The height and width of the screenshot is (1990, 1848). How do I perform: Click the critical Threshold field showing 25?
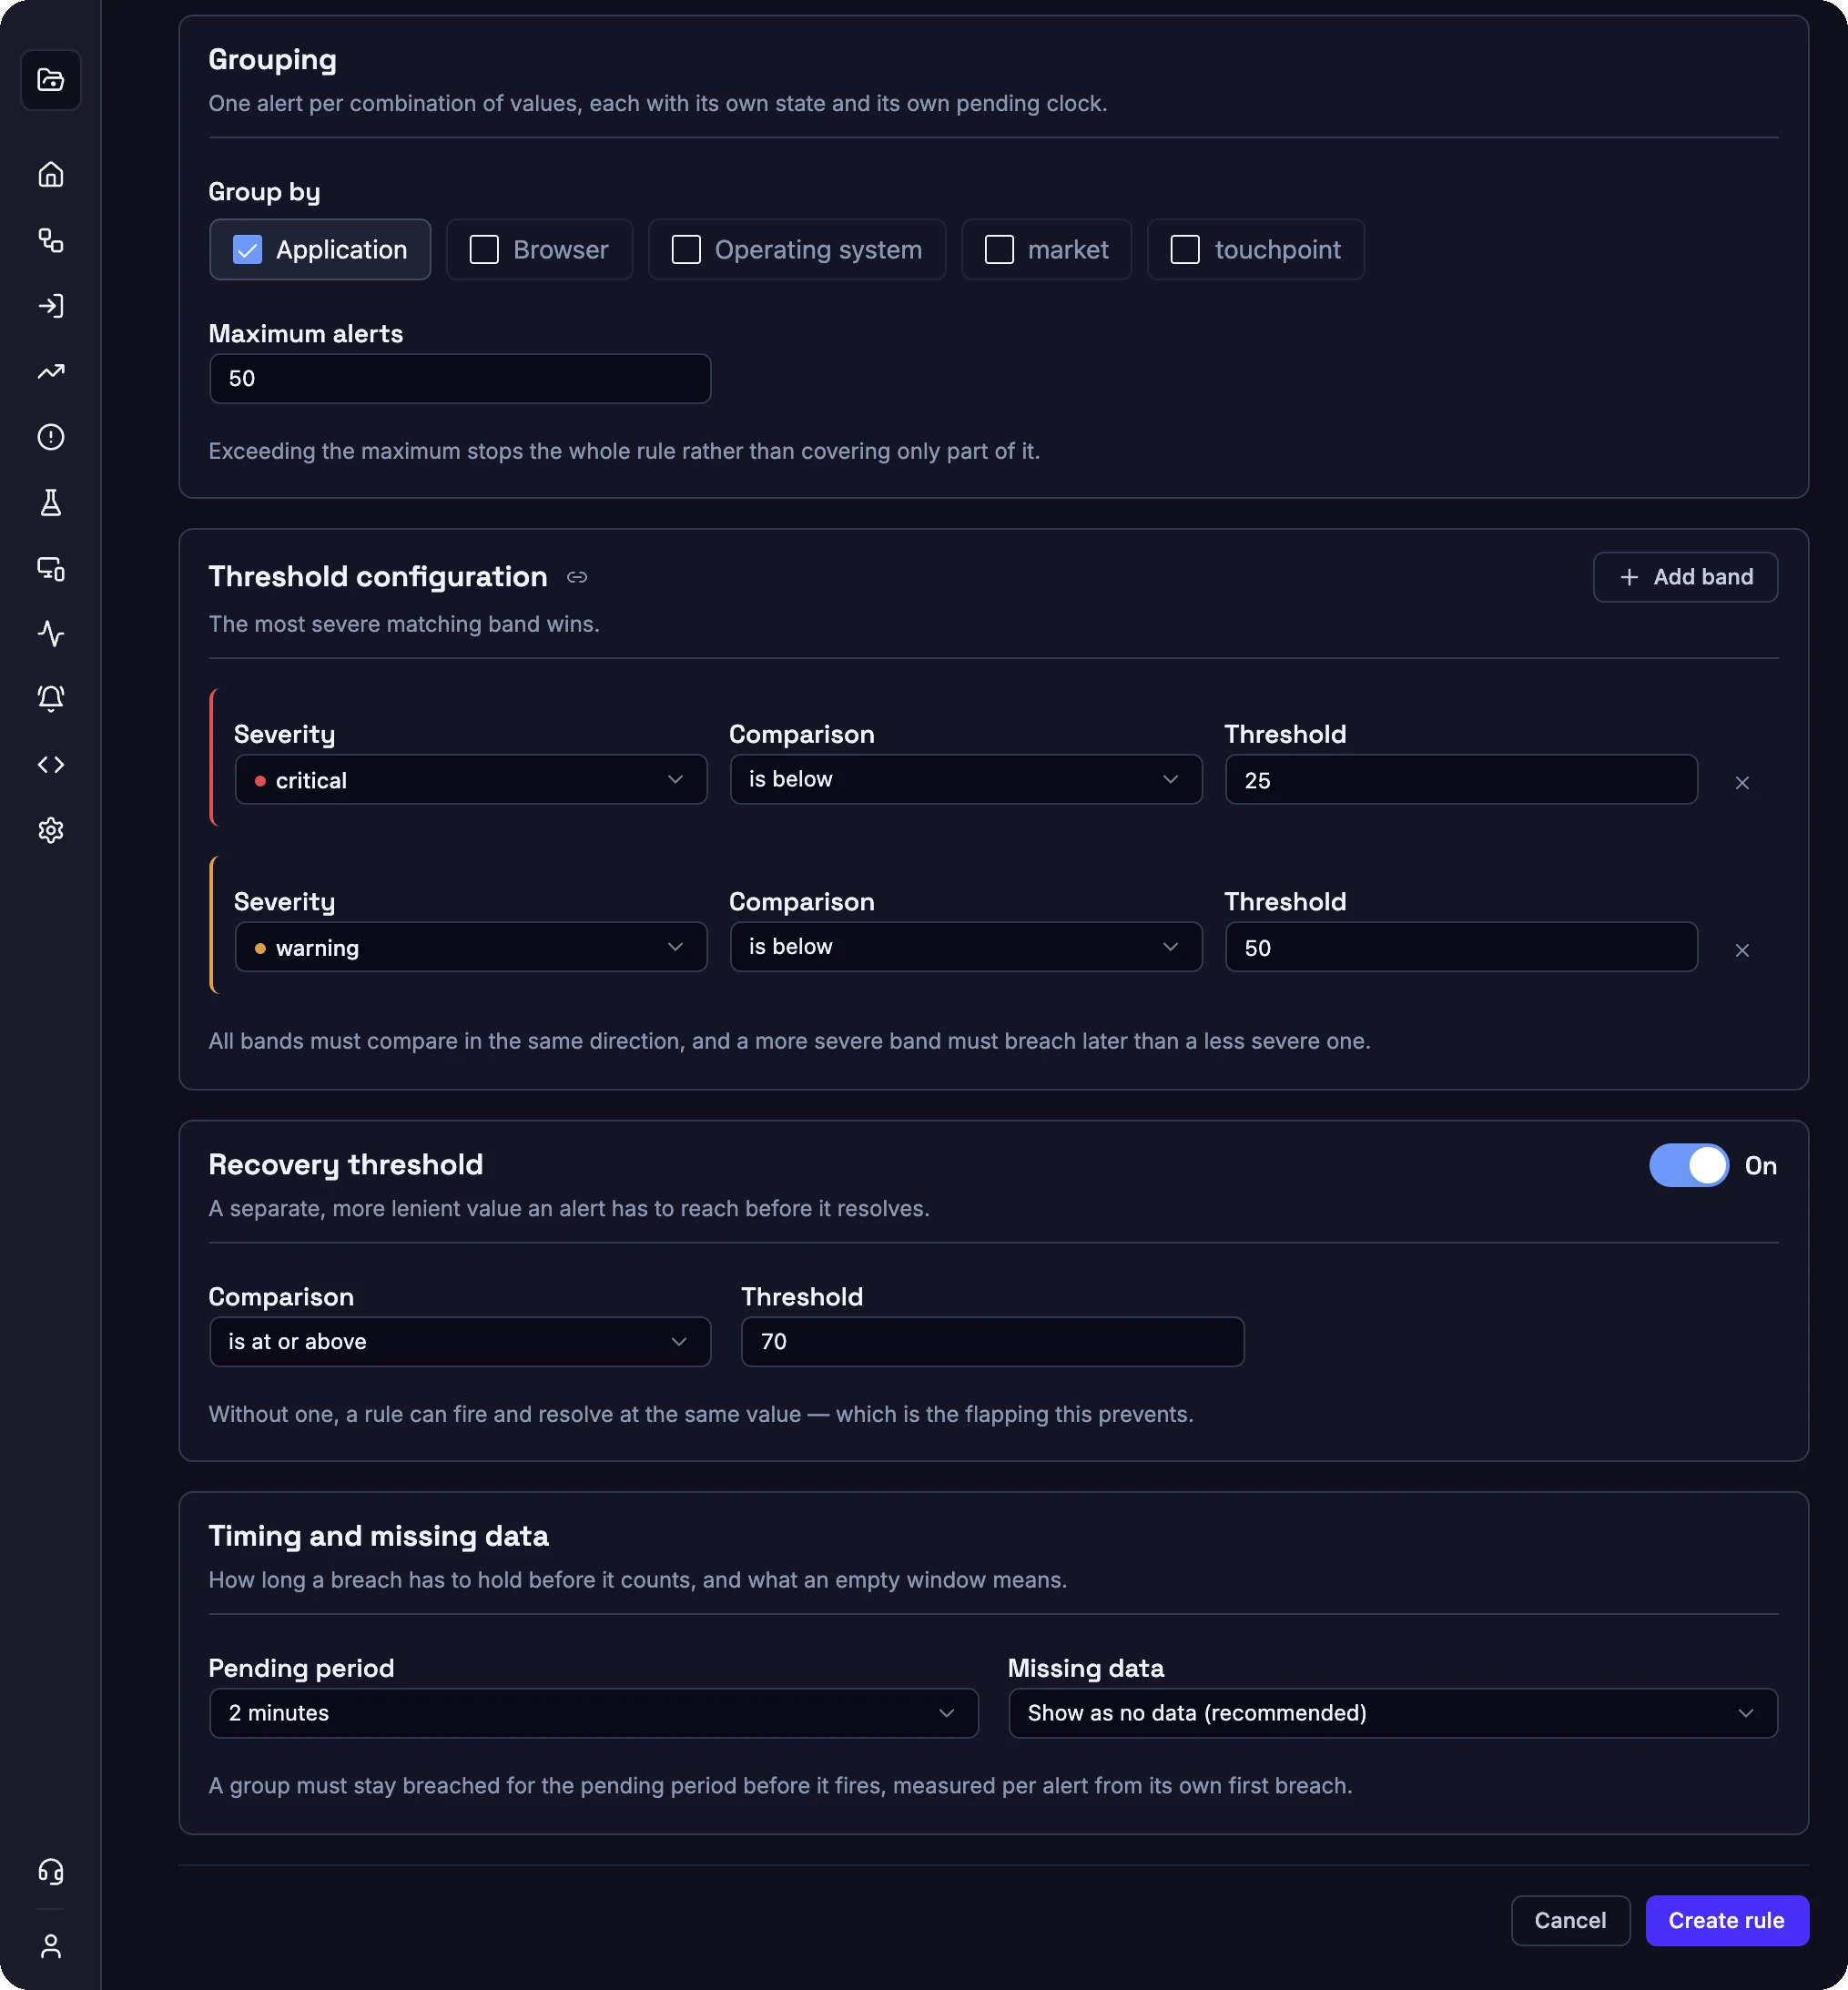[1461, 780]
